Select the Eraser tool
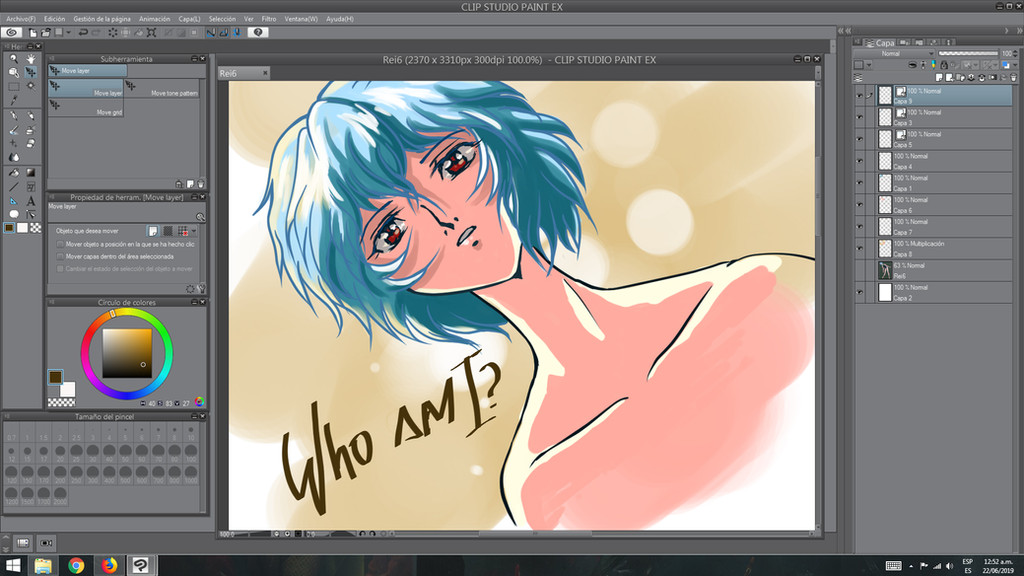Screen dimensions: 1024x576 (31, 144)
